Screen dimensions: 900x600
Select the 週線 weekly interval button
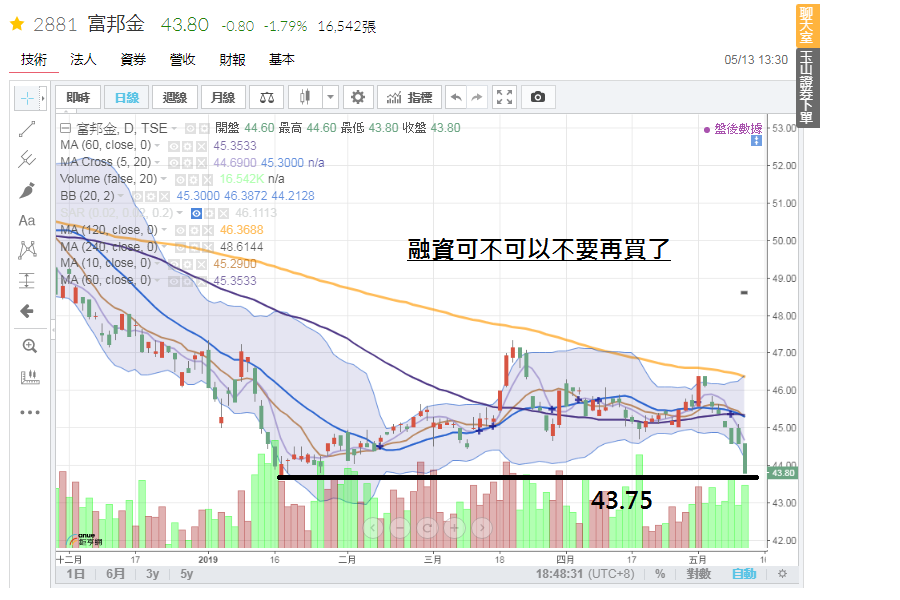174,97
